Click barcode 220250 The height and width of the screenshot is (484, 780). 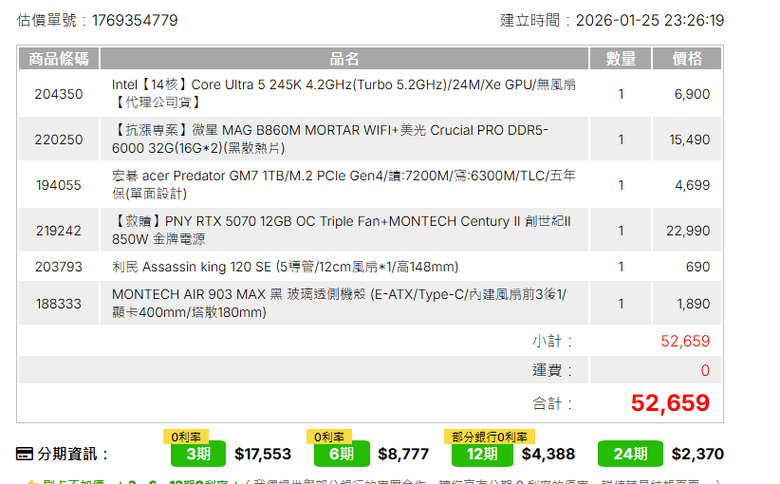(x=59, y=139)
